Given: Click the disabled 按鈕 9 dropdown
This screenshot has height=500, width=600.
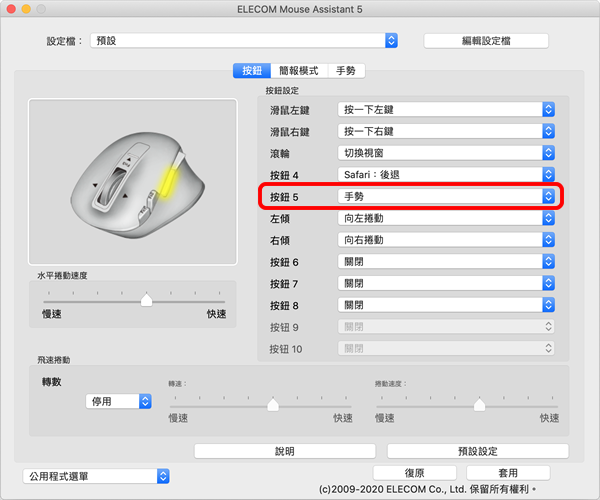Looking at the screenshot, I should click(446, 327).
